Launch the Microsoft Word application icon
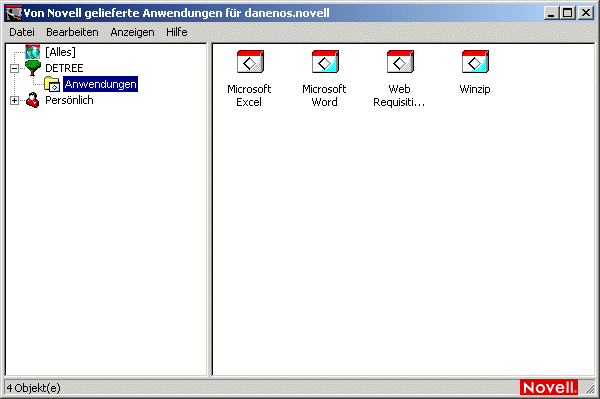The image size is (600, 399). (325, 62)
